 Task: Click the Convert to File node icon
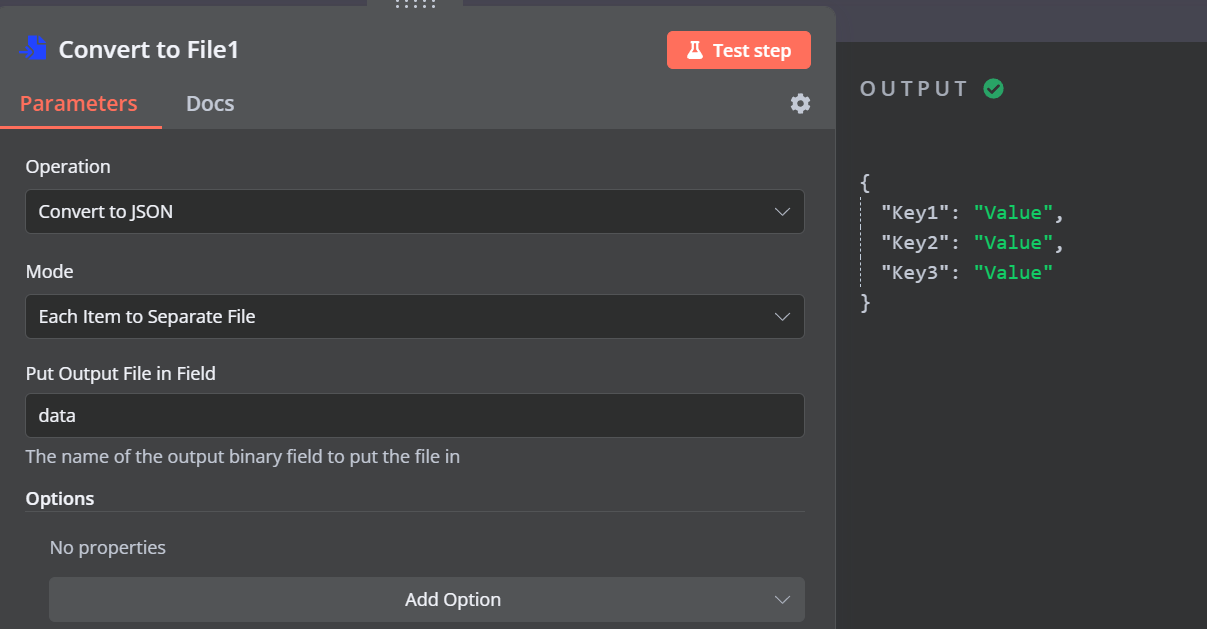coord(31,47)
